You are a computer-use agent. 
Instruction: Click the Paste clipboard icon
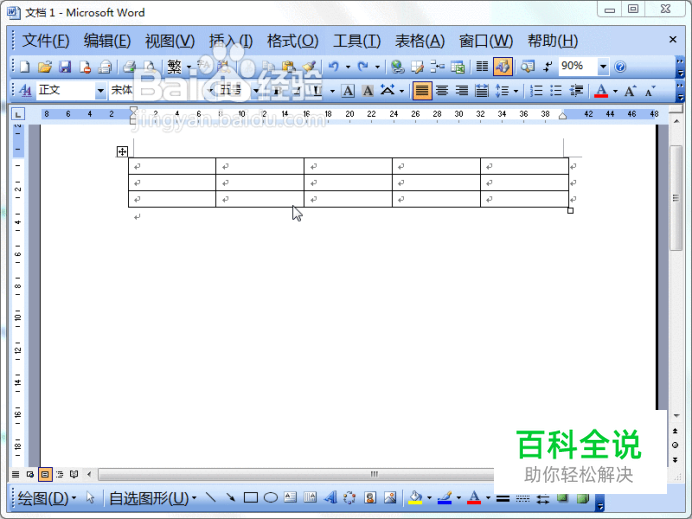(x=288, y=67)
